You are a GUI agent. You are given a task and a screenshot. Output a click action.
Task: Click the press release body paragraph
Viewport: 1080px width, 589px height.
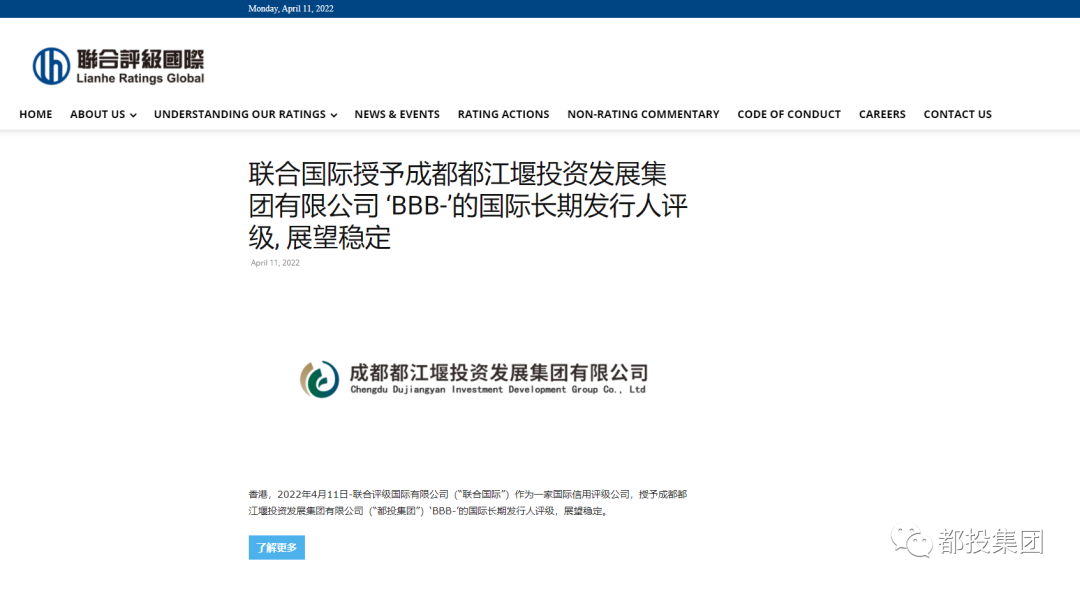click(467, 503)
